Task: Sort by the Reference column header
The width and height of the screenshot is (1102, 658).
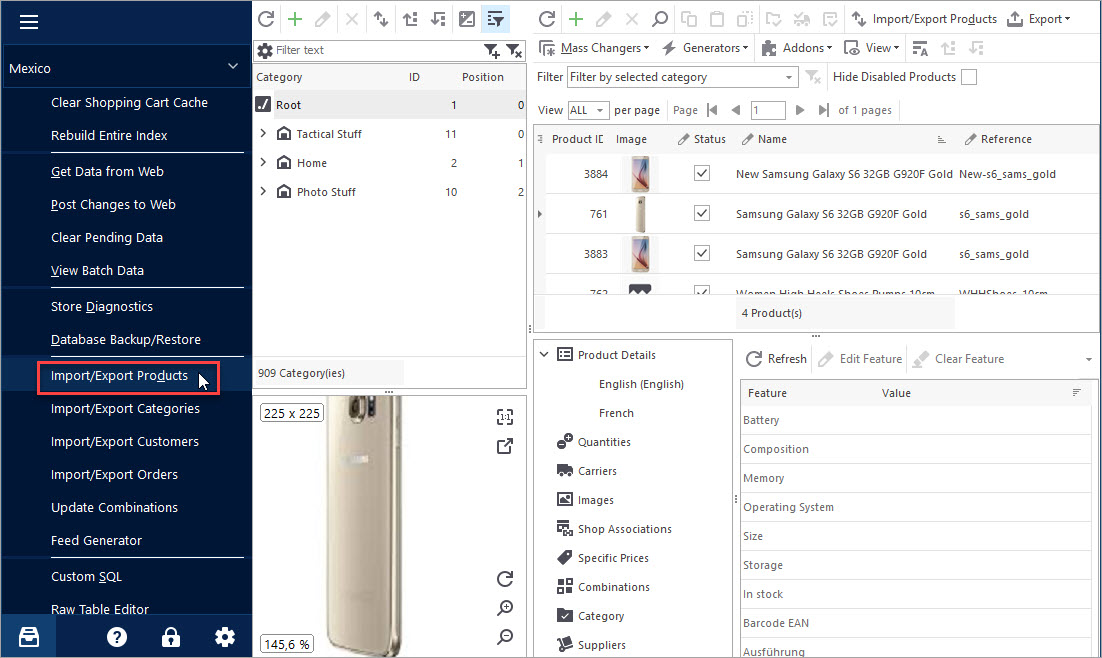Action: [1006, 139]
